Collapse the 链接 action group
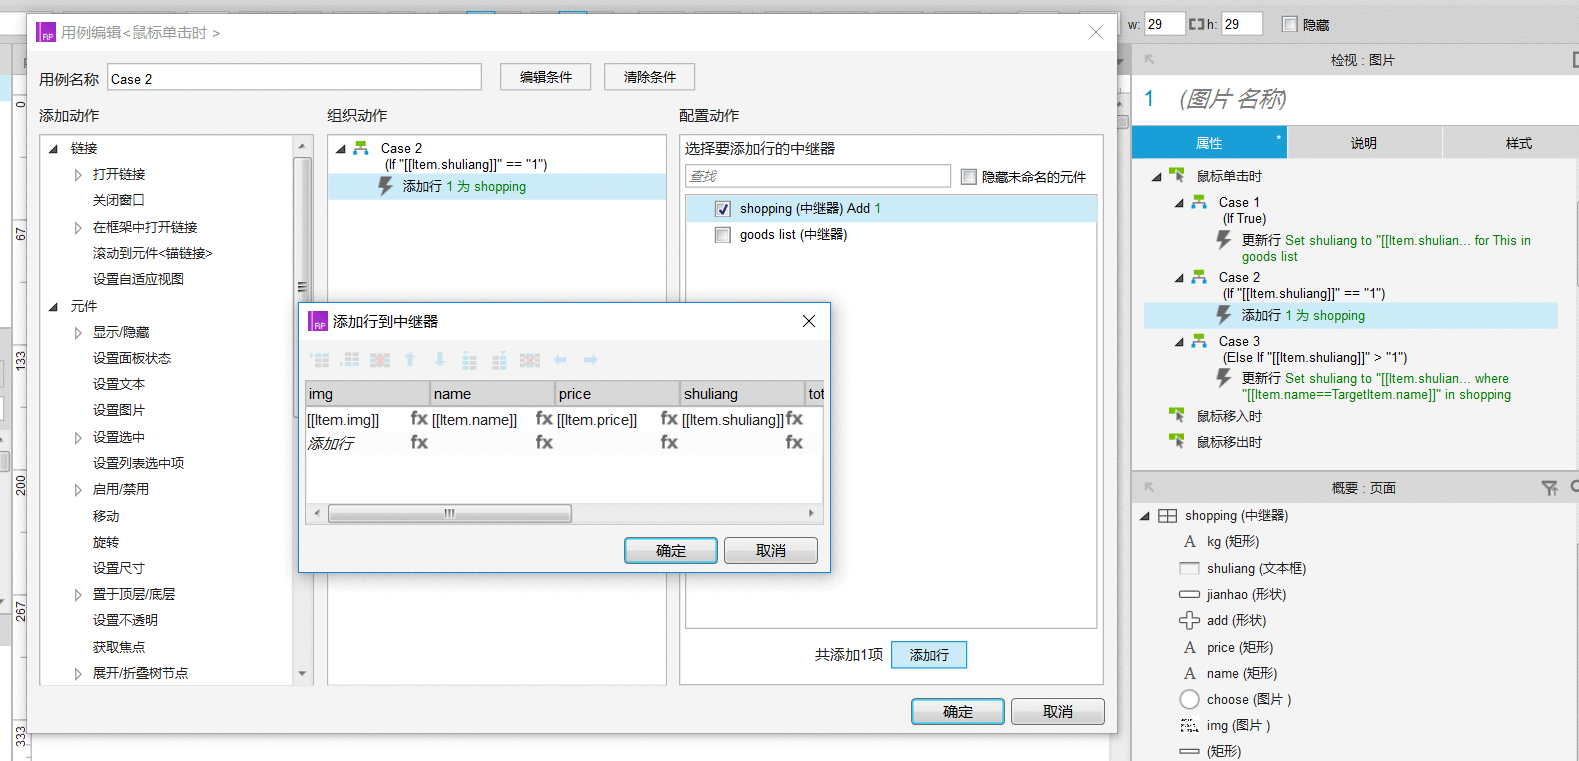Image resolution: width=1579 pixels, height=761 pixels. [54, 149]
